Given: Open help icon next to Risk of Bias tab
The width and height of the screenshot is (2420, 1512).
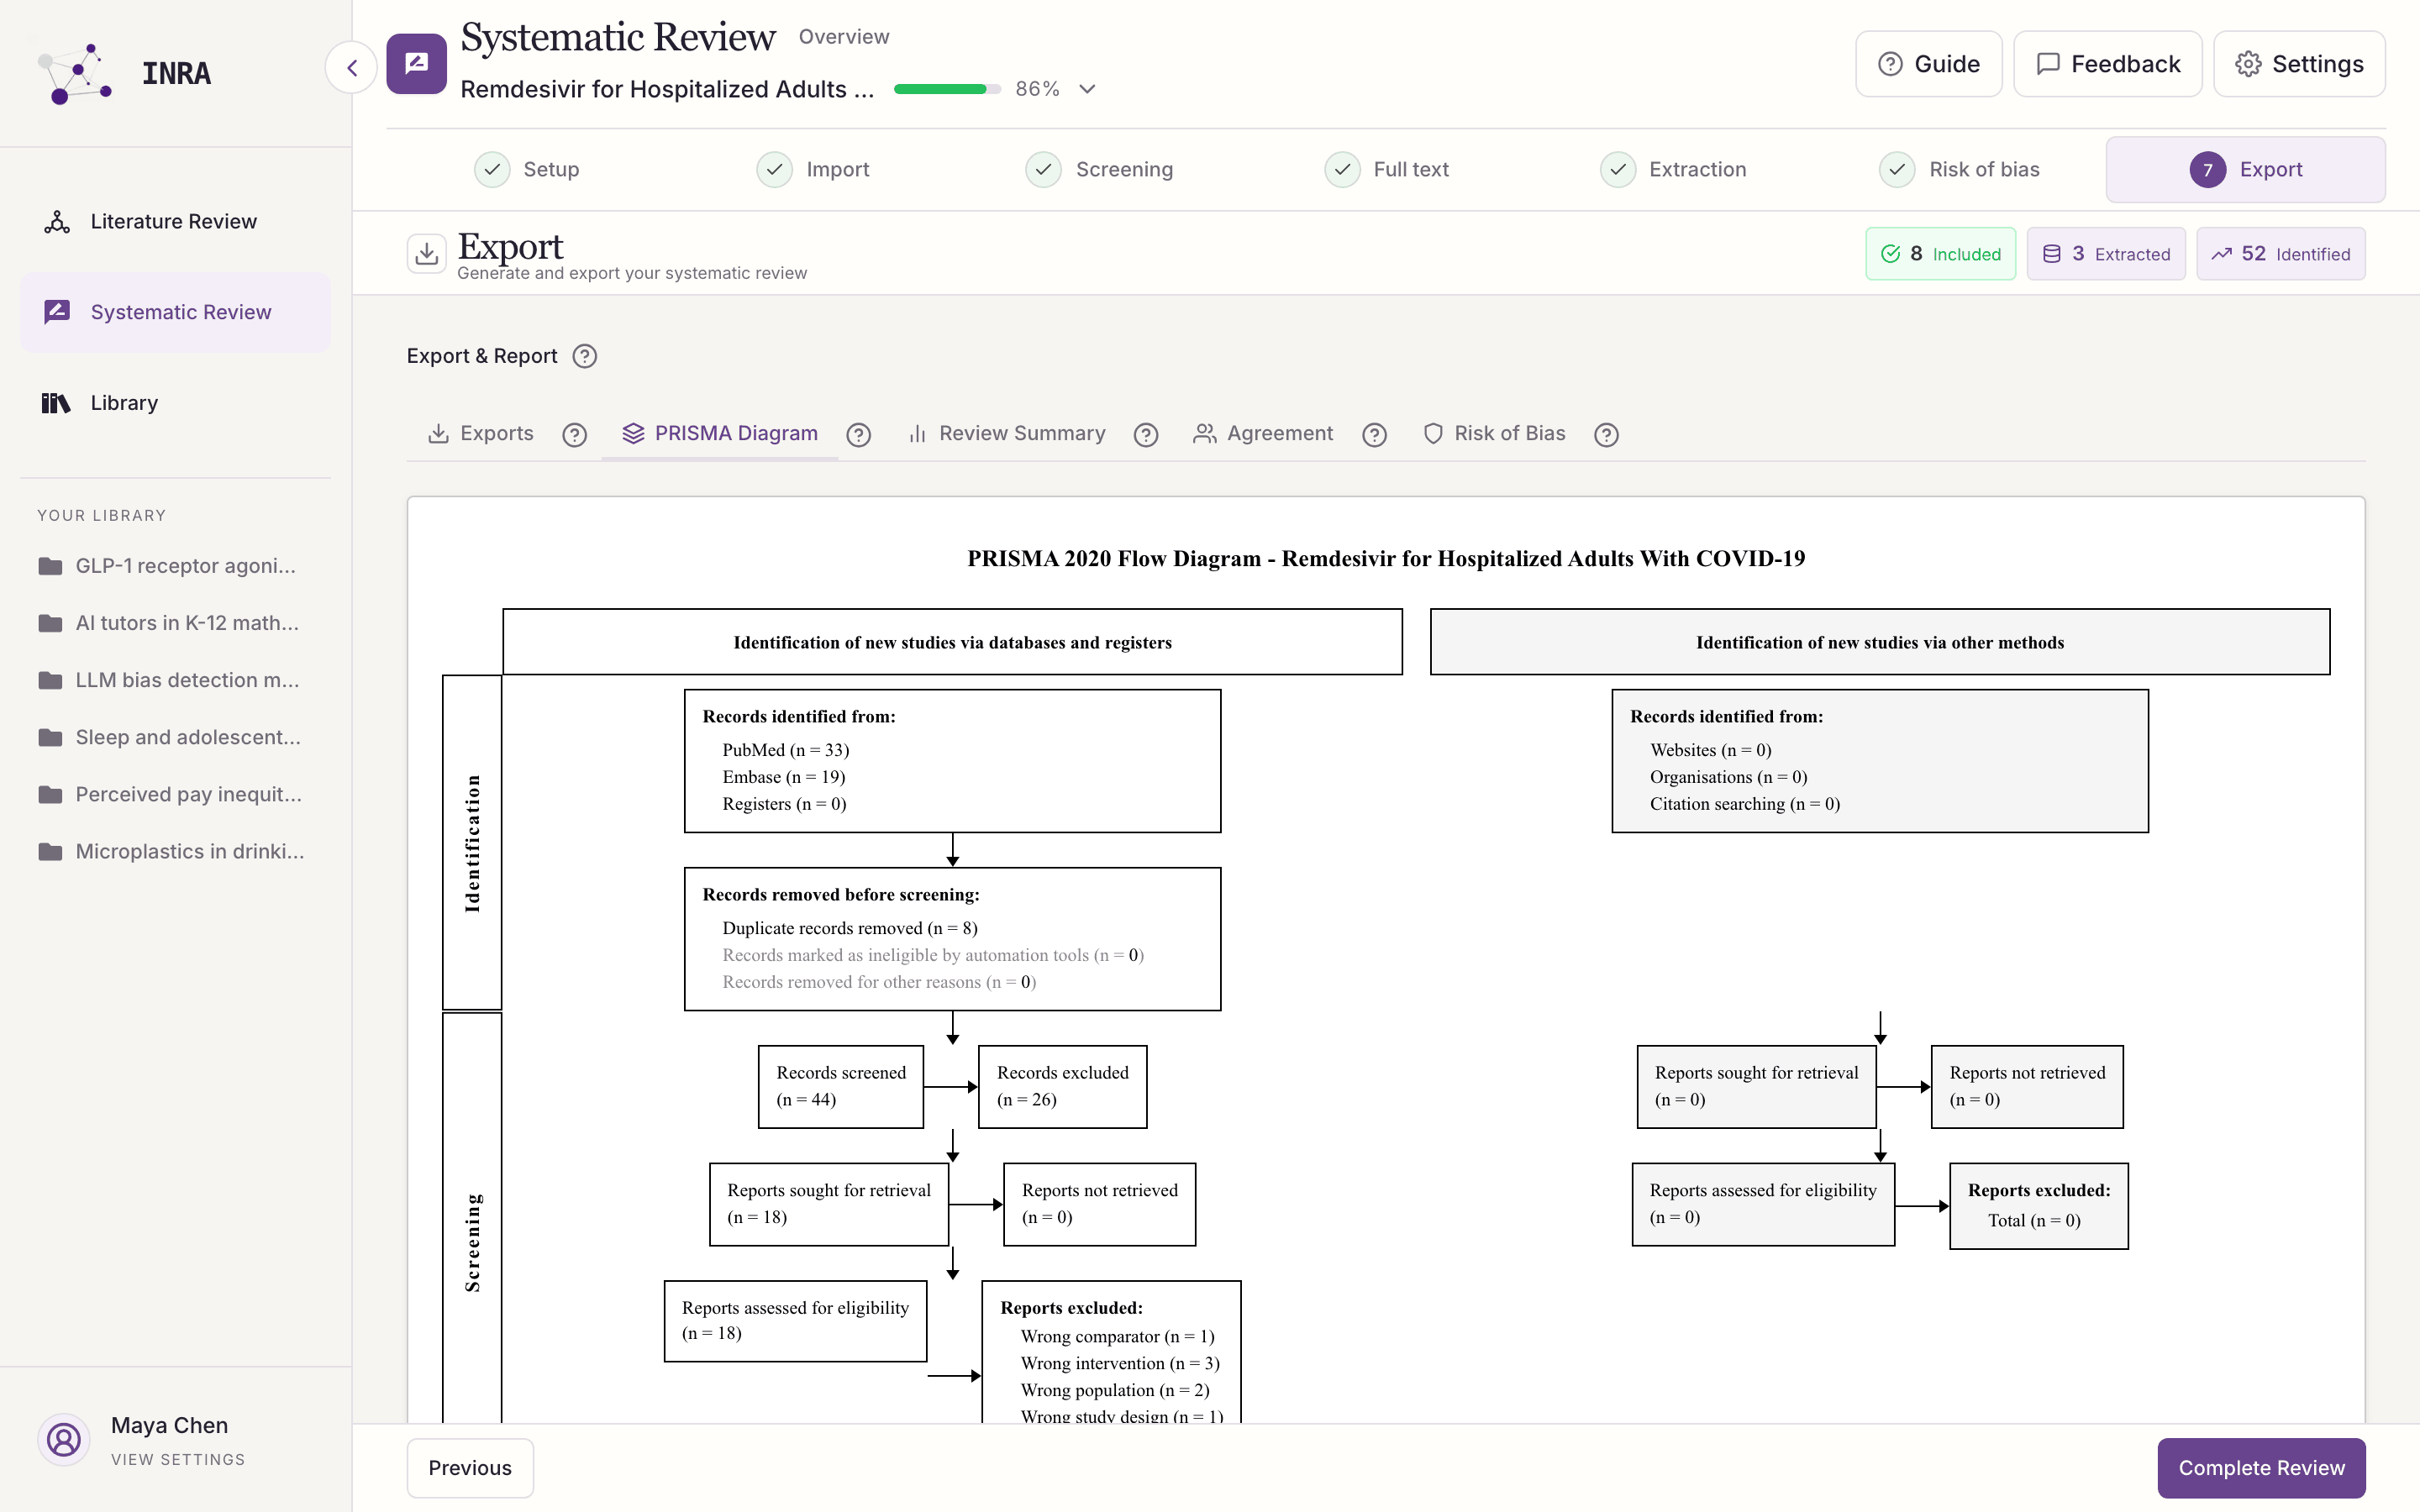Looking at the screenshot, I should 1606,434.
